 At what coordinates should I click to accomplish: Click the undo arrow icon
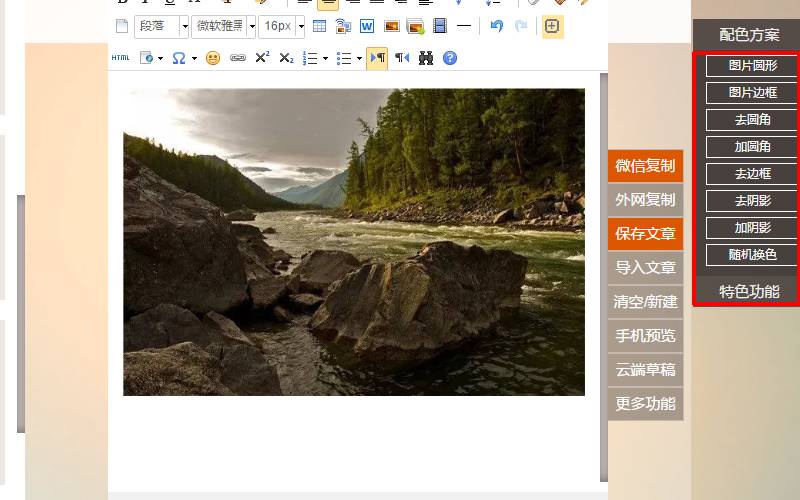point(497,27)
